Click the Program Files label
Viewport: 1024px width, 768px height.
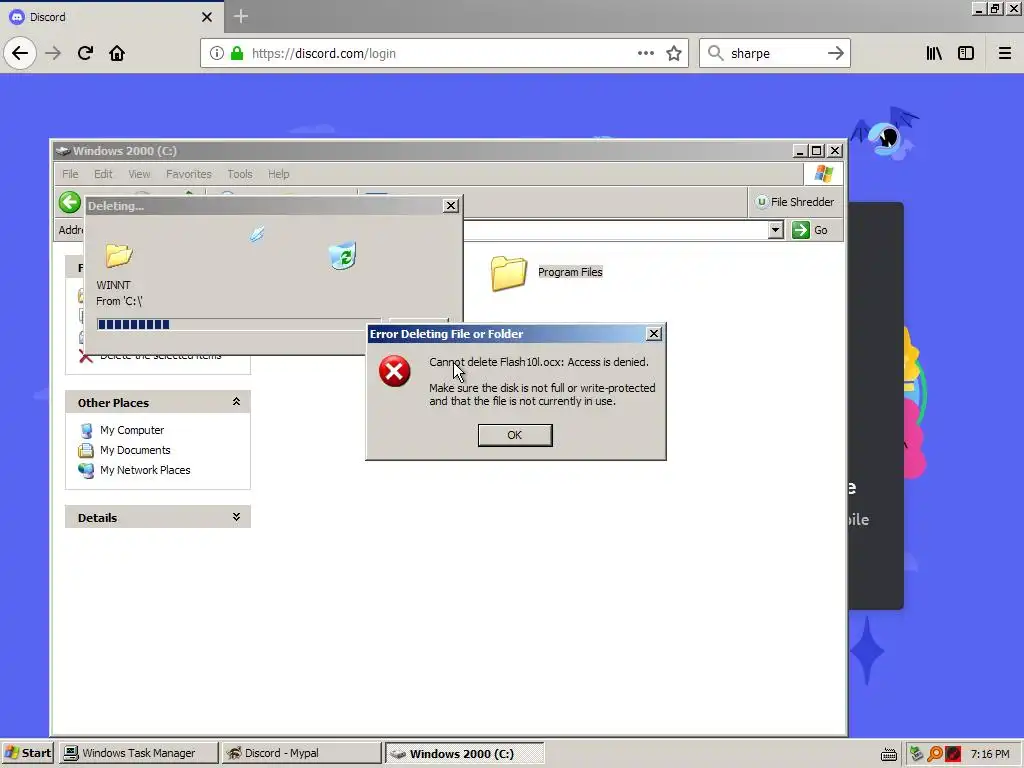570,272
